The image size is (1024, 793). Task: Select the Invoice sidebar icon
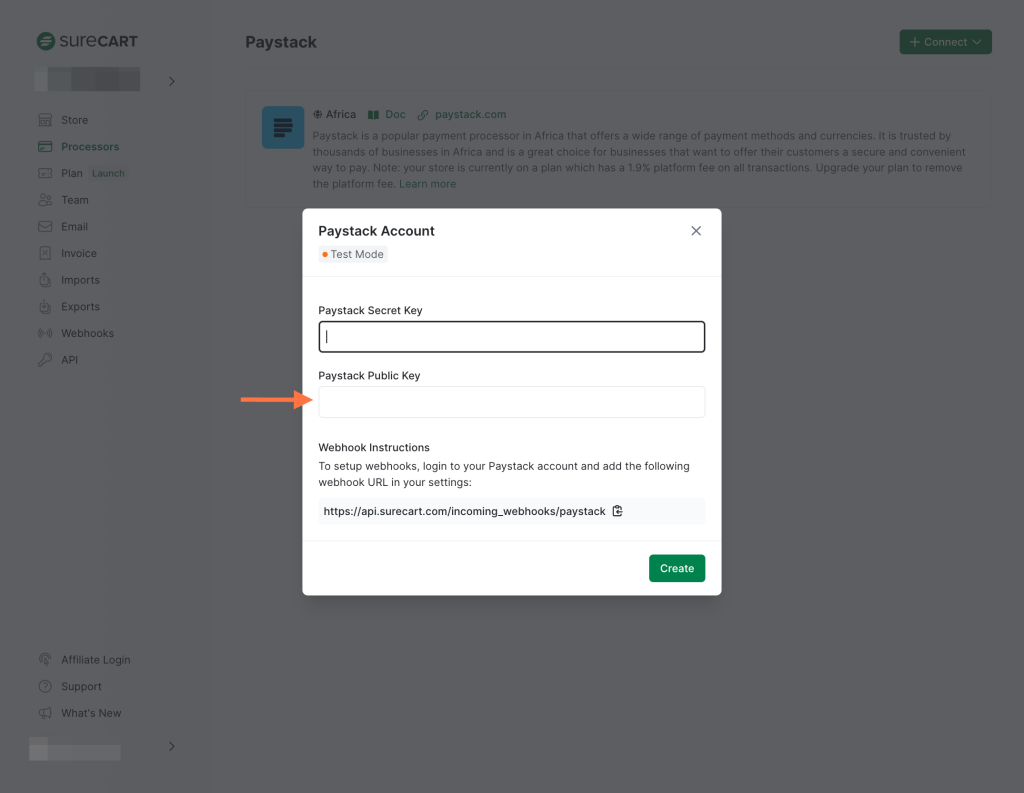(44, 253)
